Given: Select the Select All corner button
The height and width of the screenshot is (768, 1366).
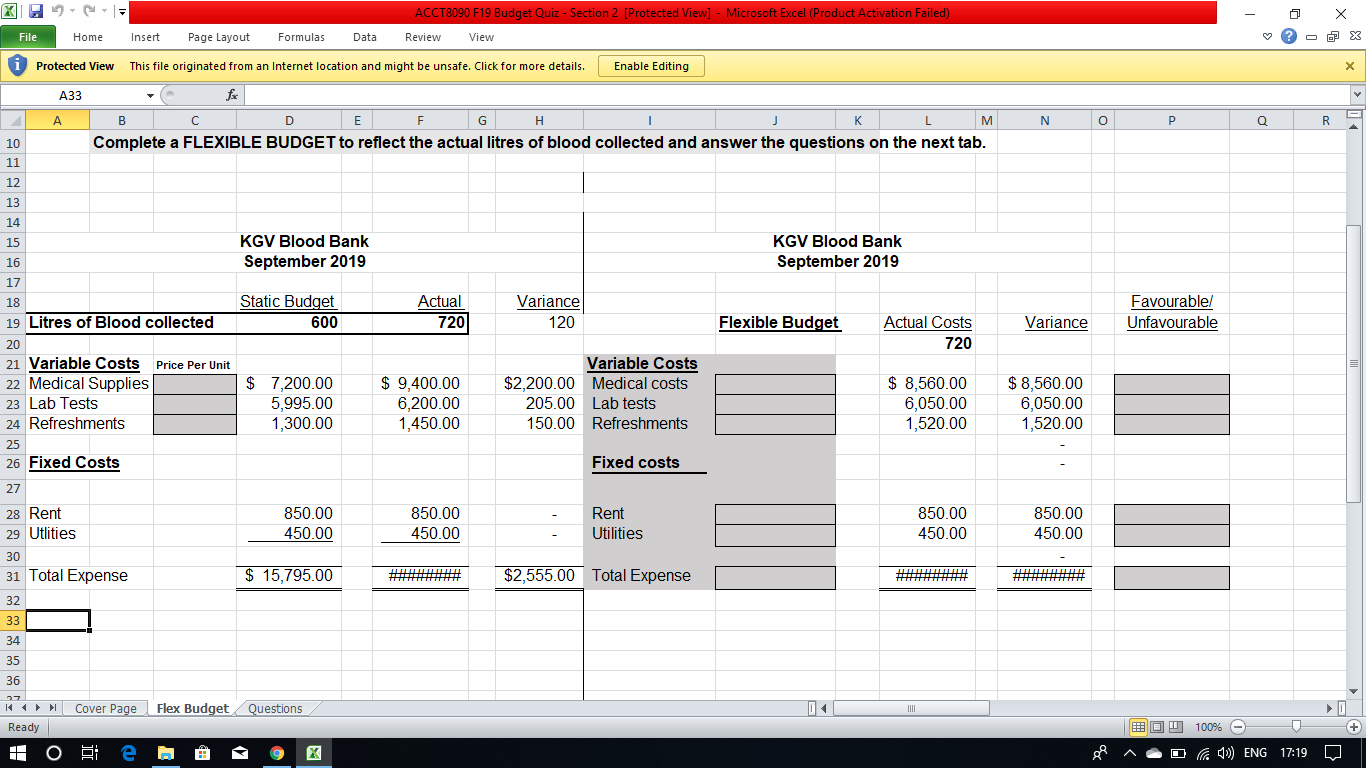Looking at the screenshot, I should pyautogui.click(x=12, y=120).
